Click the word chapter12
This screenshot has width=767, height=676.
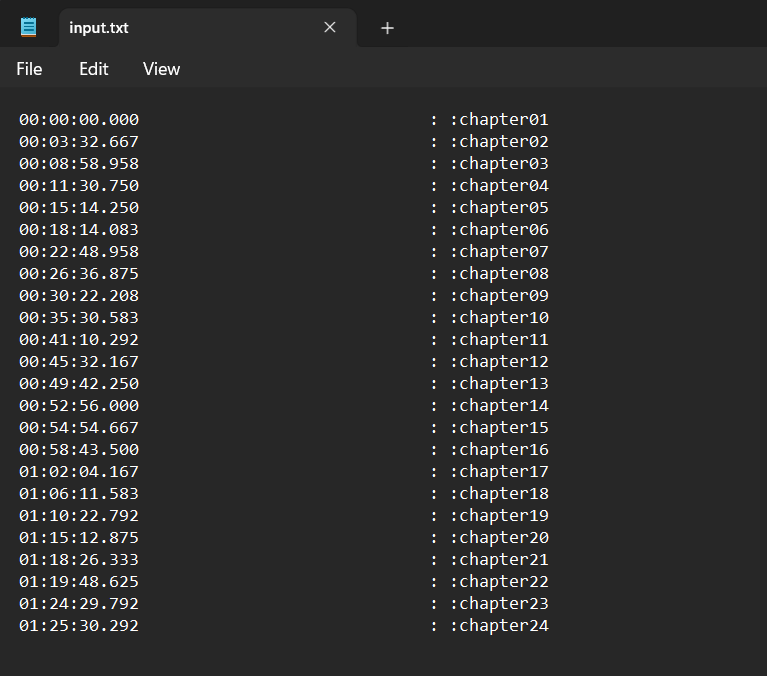504,361
